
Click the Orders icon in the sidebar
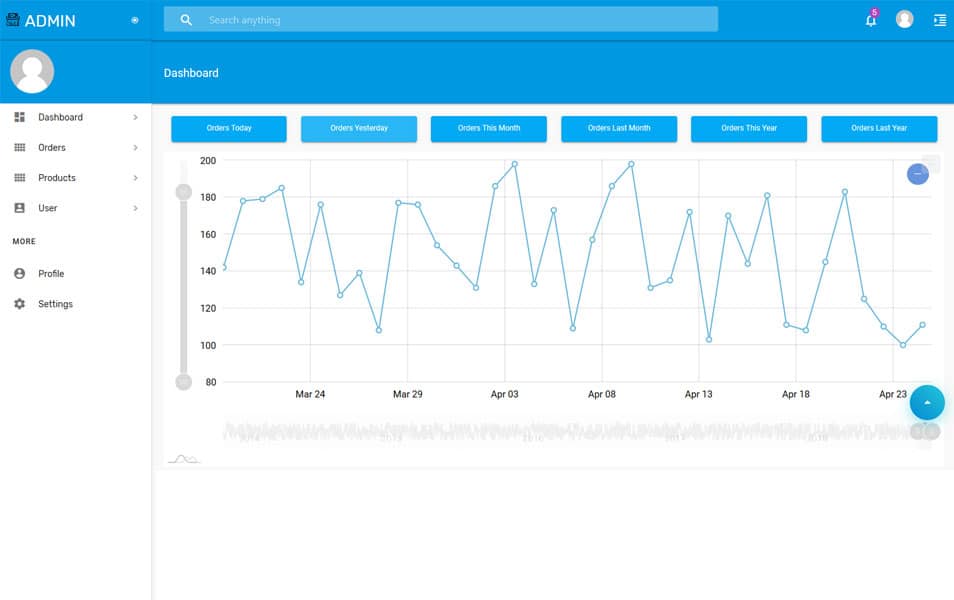click(19, 147)
